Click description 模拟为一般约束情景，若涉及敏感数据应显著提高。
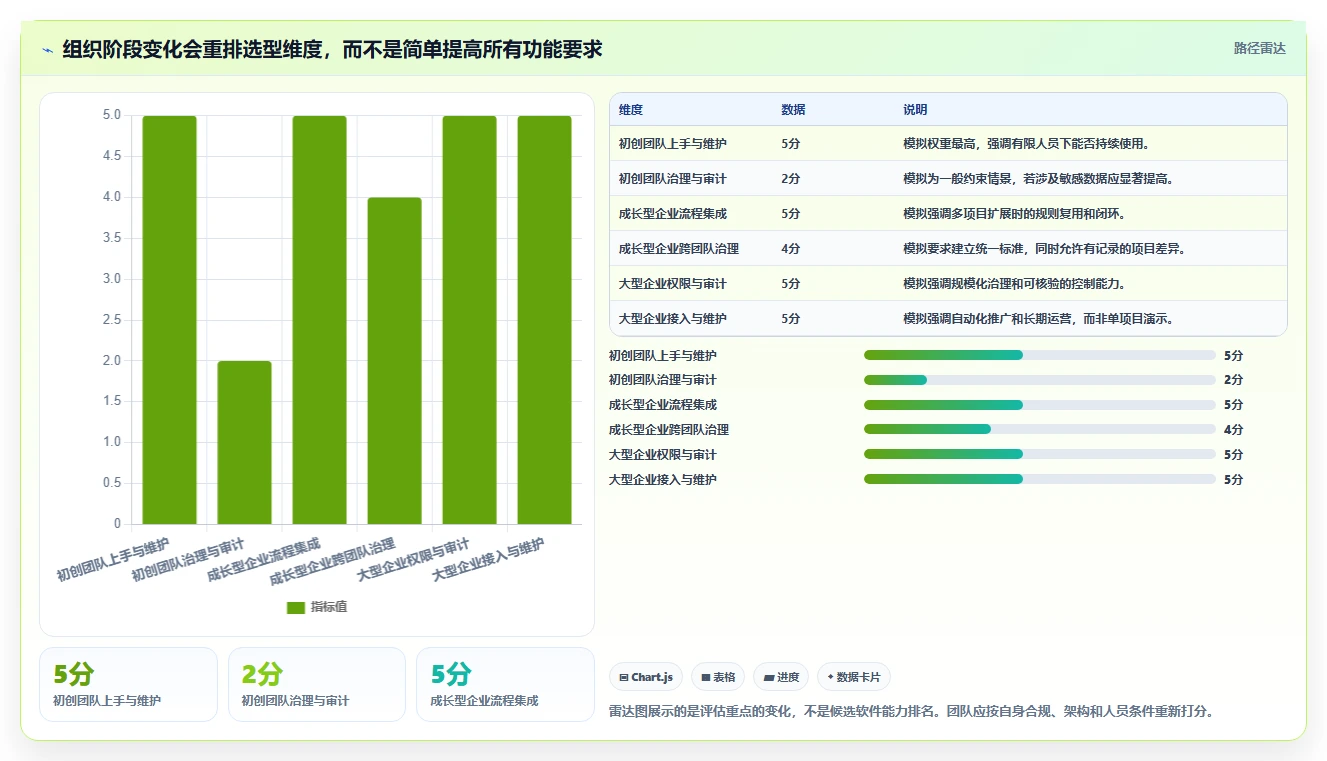 click(x=1039, y=179)
